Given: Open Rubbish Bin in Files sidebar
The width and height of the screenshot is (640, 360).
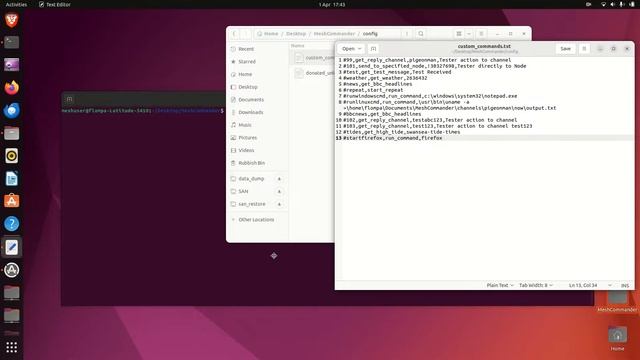Looking at the screenshot, I should tap(257, 163).
